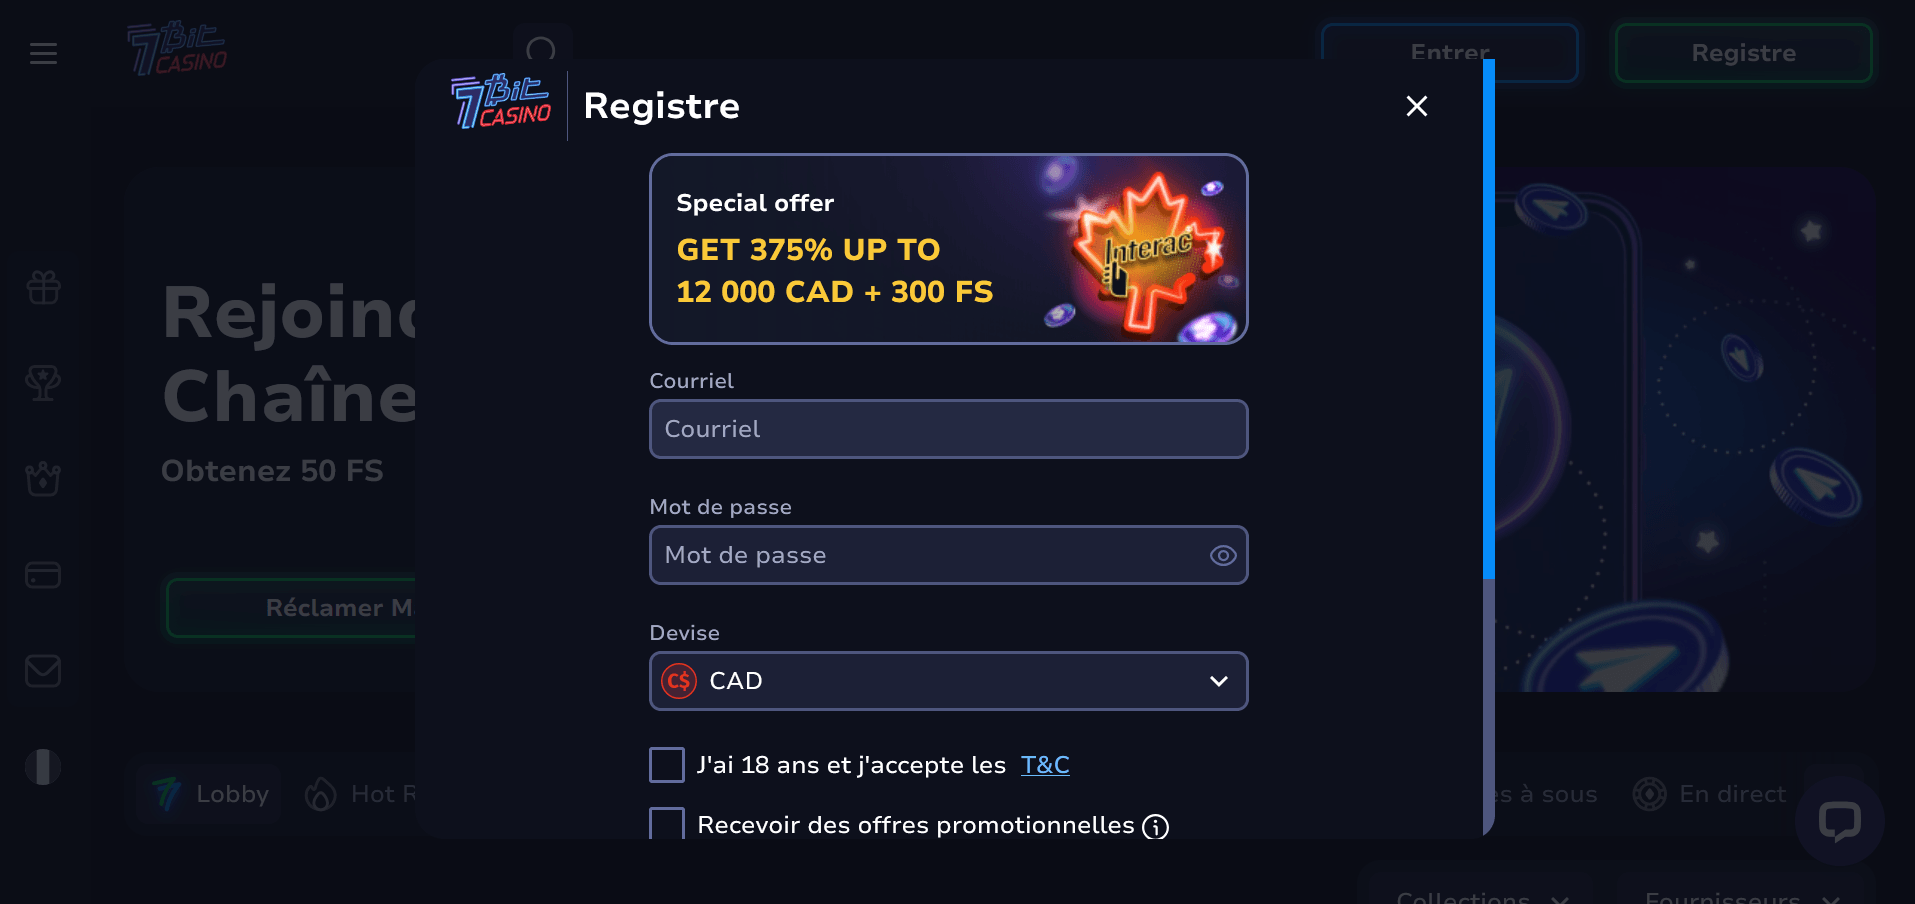1915x904 pixels.
Task: Switch to the En direct tab
Action: pos(1709,794)
